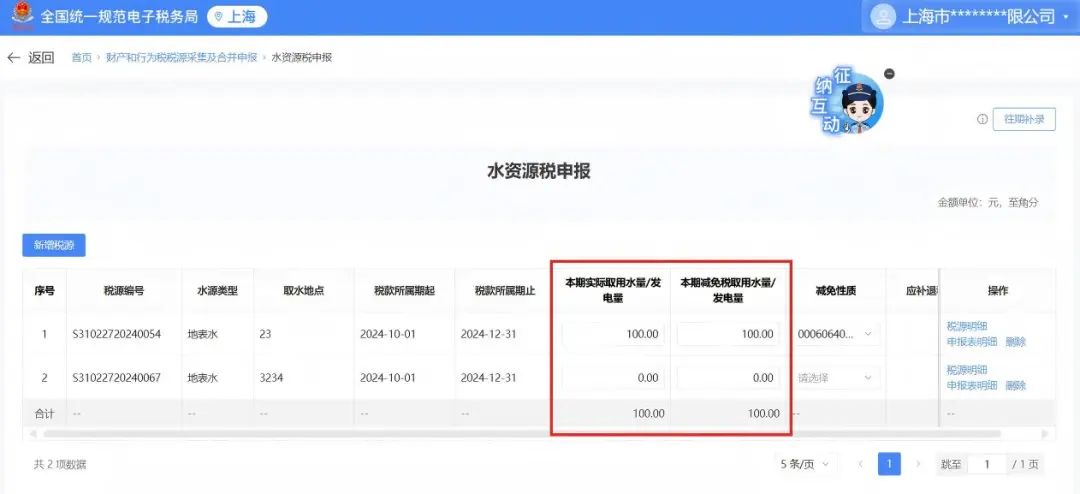Go to the next page arrow
The height and width of the screenshot is (494, 1080).
point(916,464)
